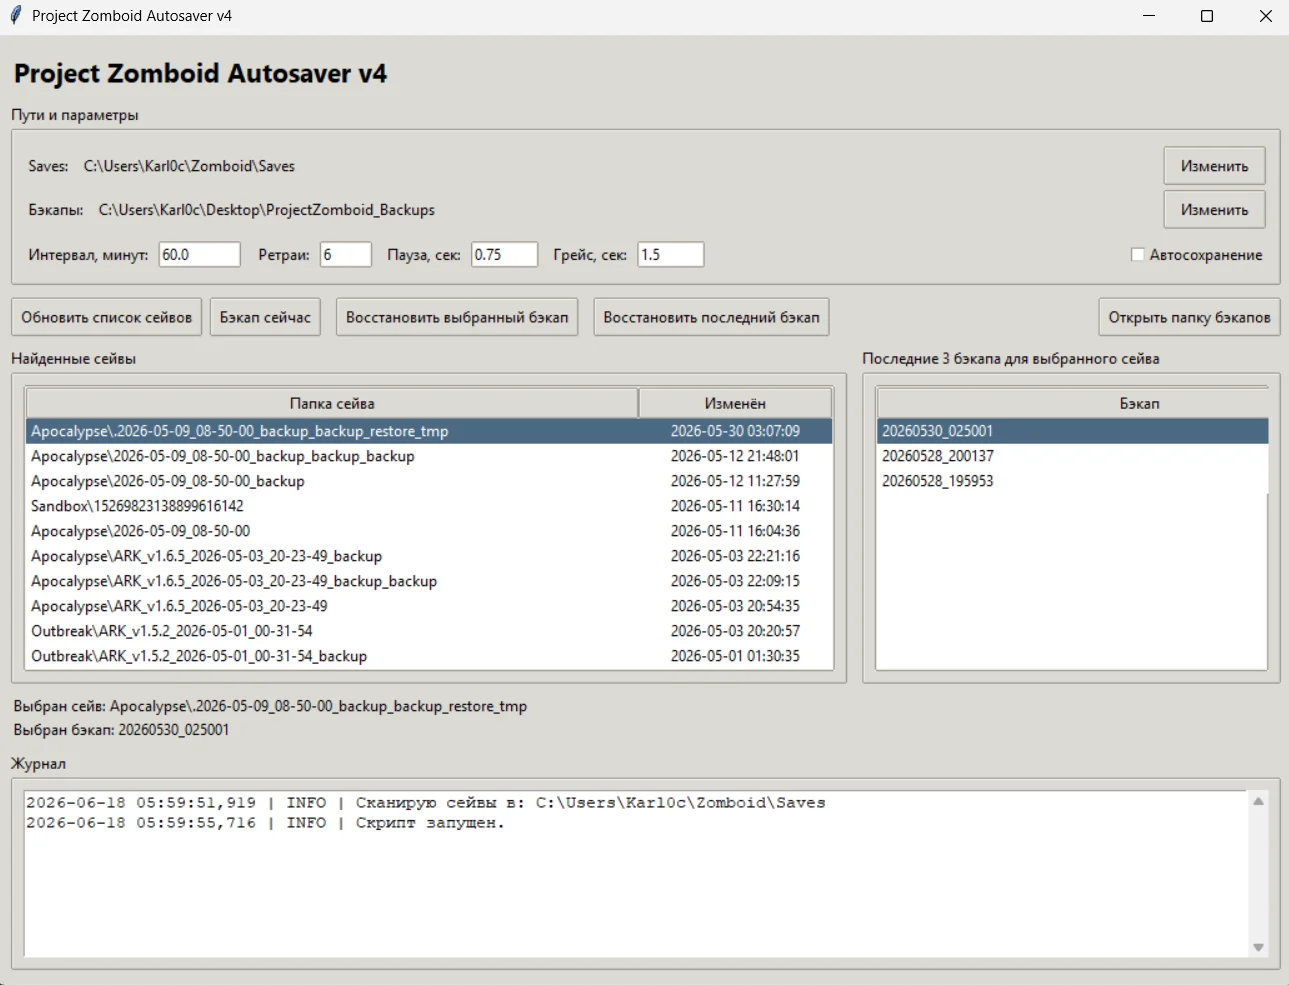1289x985 pixels.
Task: Select save Outbreak\ARK_v1.5.2_2026-05-01_00-31-54_backup
Action: coord(429,656)
